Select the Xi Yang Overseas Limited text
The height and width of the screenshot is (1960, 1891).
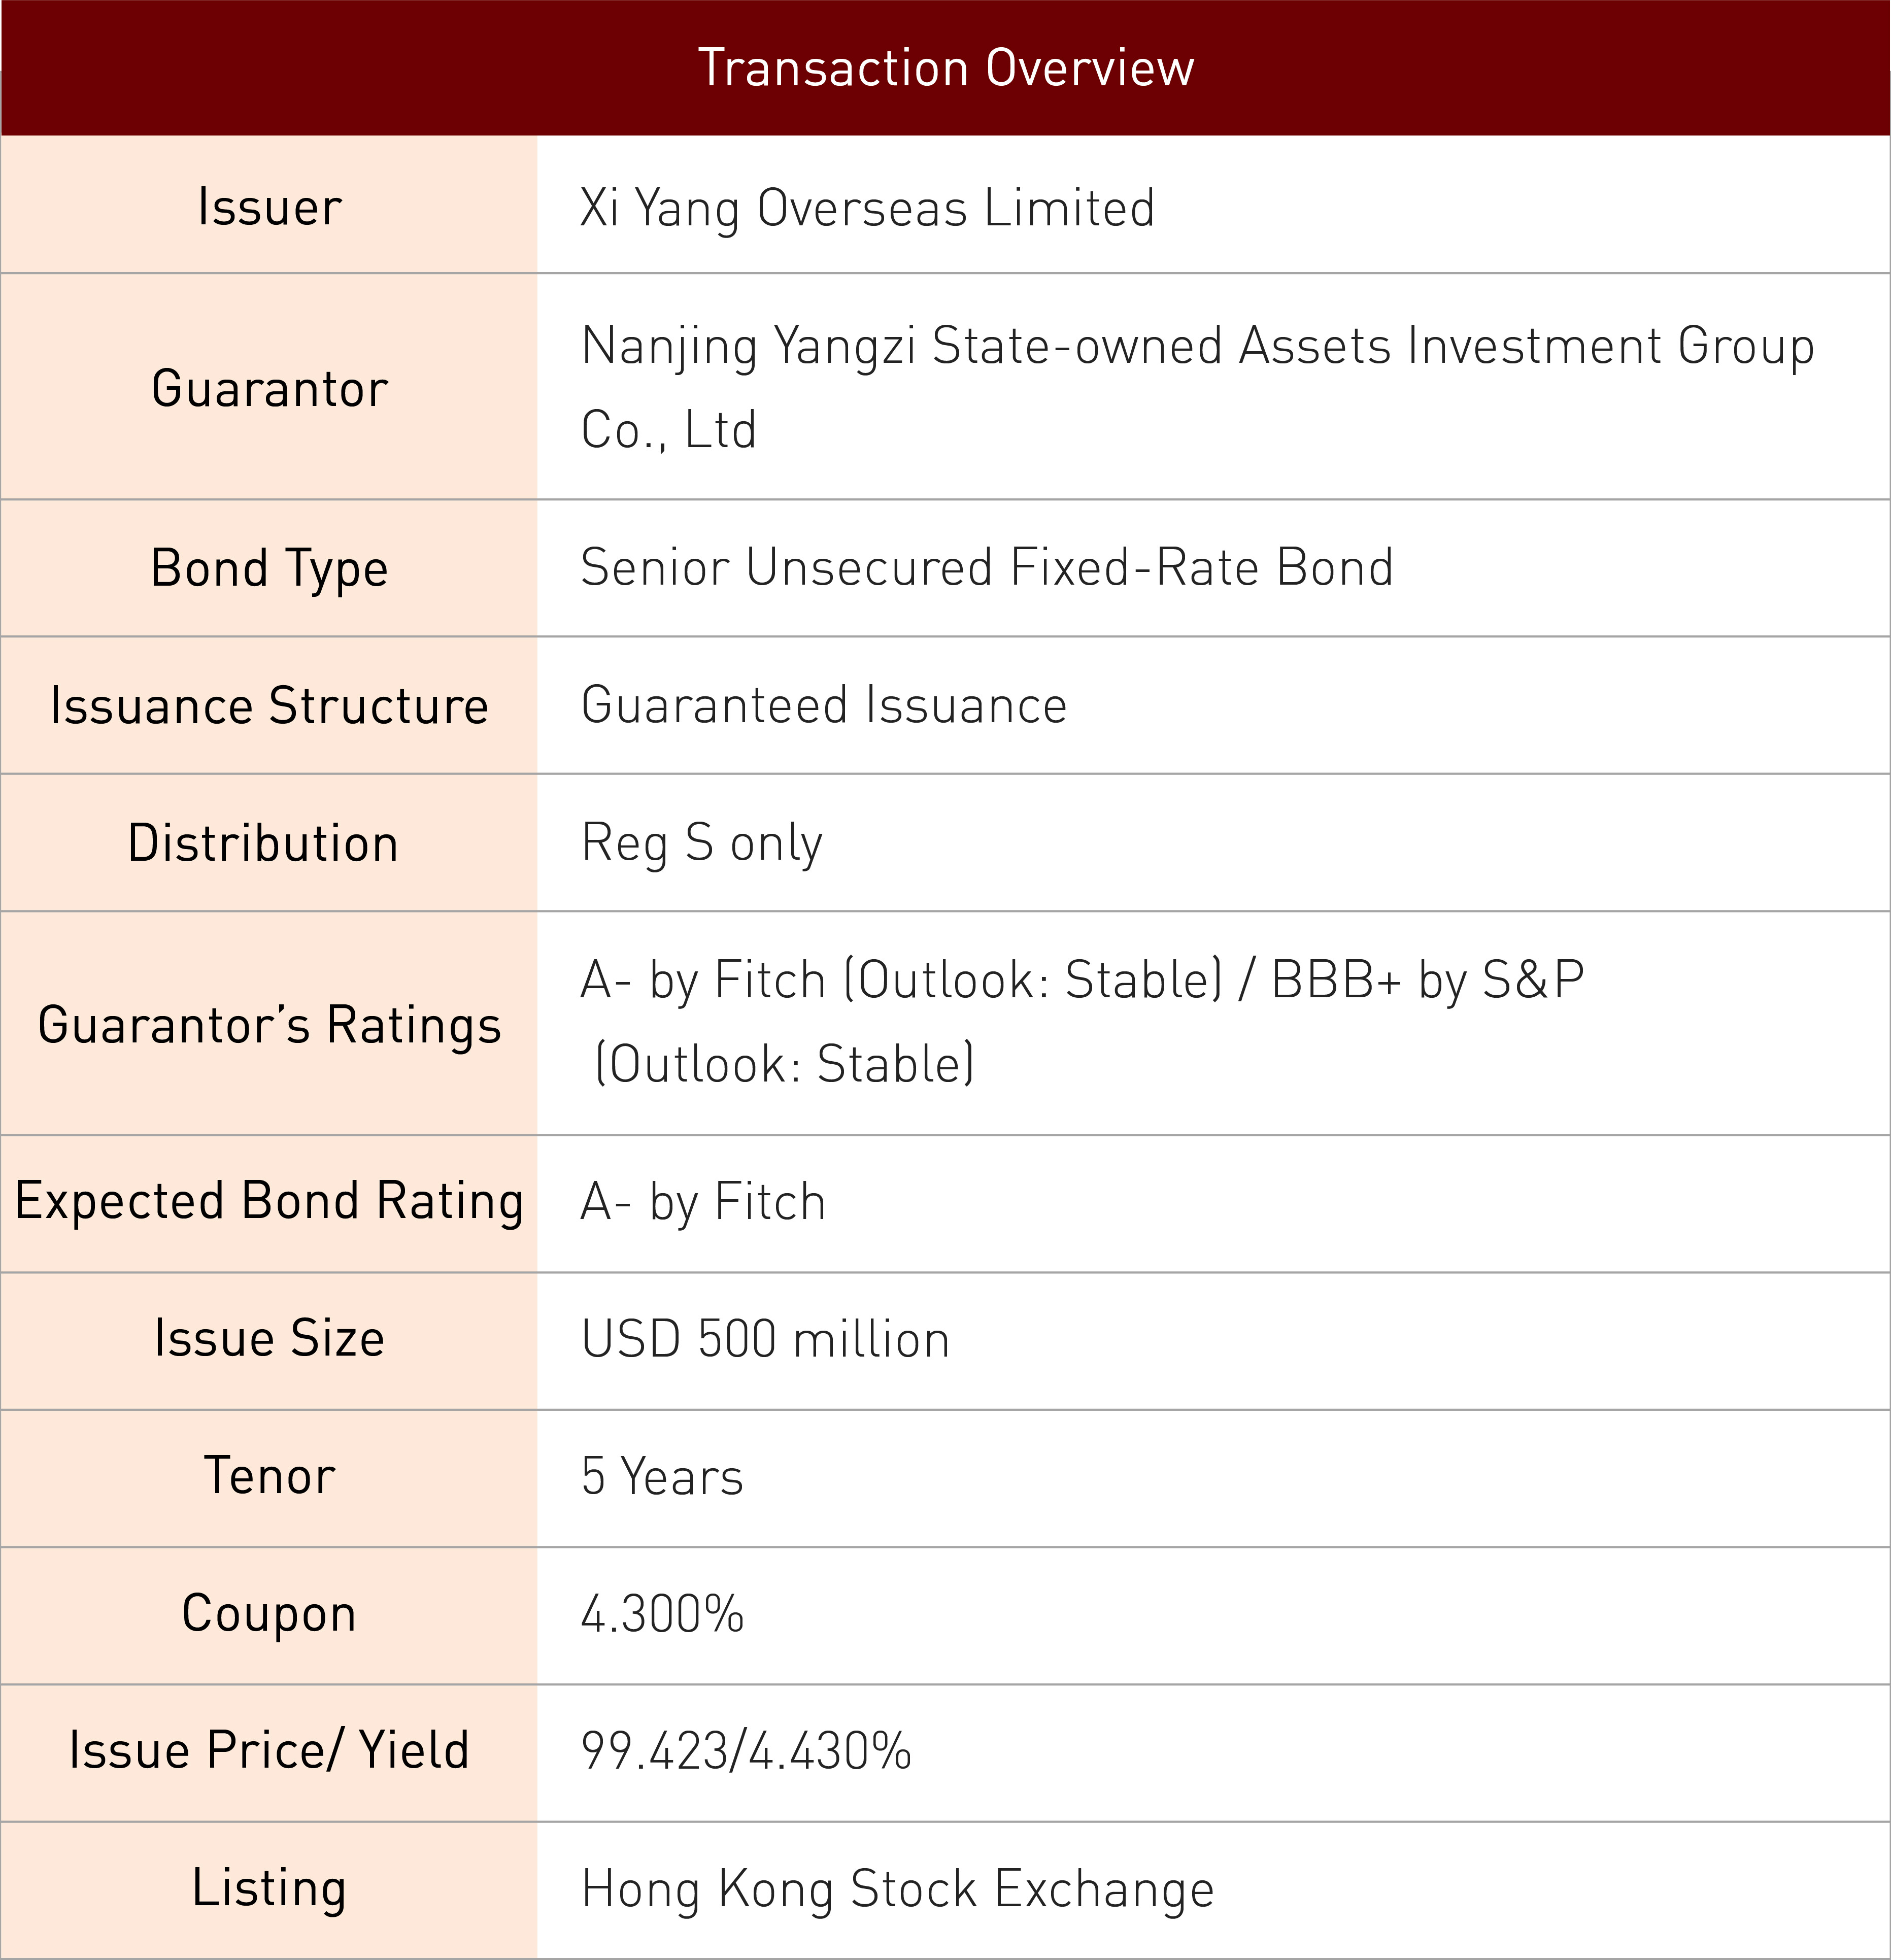tap(867, 208)
